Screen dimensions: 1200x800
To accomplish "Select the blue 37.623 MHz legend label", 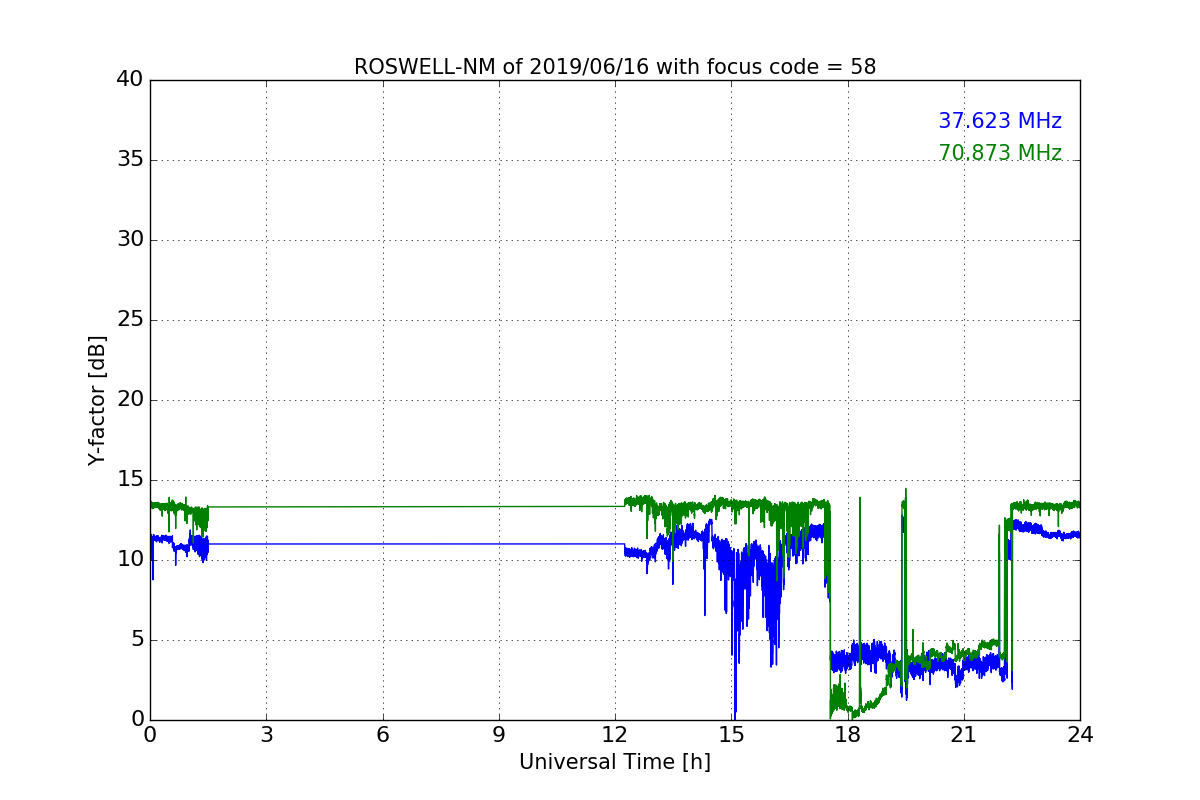I will point(1000,121).
